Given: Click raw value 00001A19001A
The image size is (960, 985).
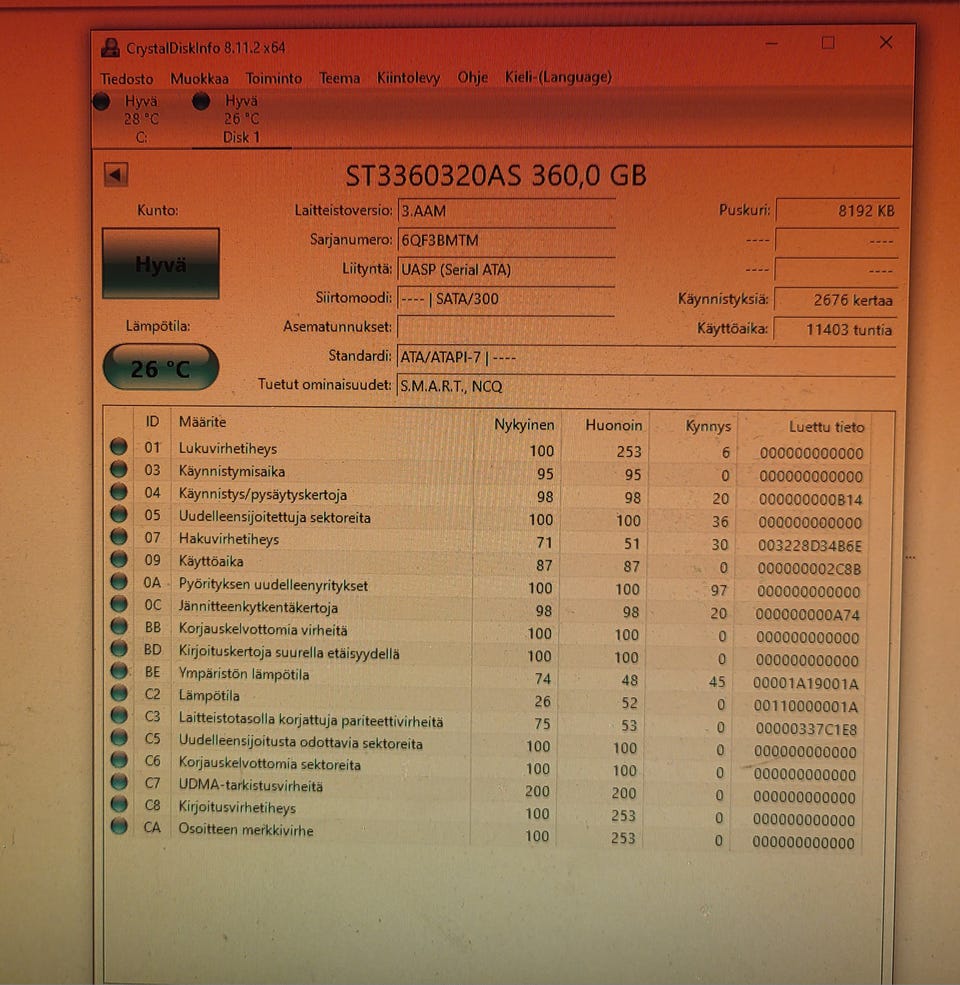Looking at the screenshot, I should [805, 683].
